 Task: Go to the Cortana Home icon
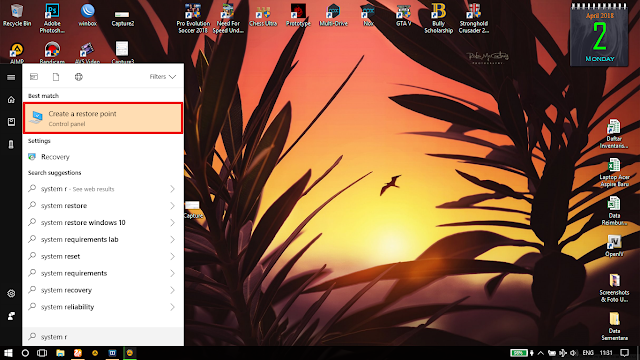[x=11, y=100]
